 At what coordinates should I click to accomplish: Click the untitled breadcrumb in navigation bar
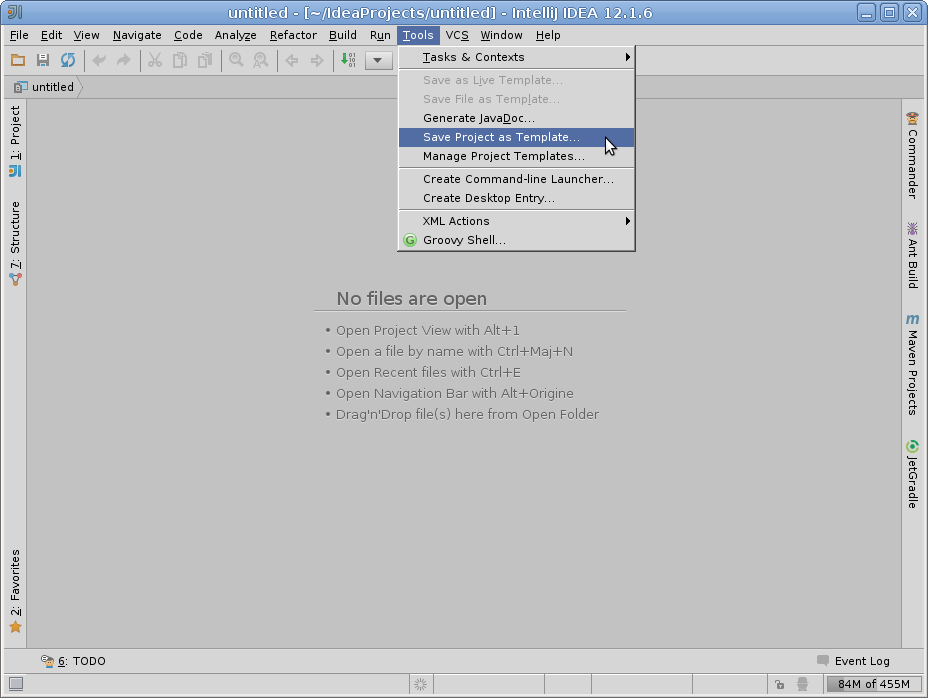tap(46, 87)
